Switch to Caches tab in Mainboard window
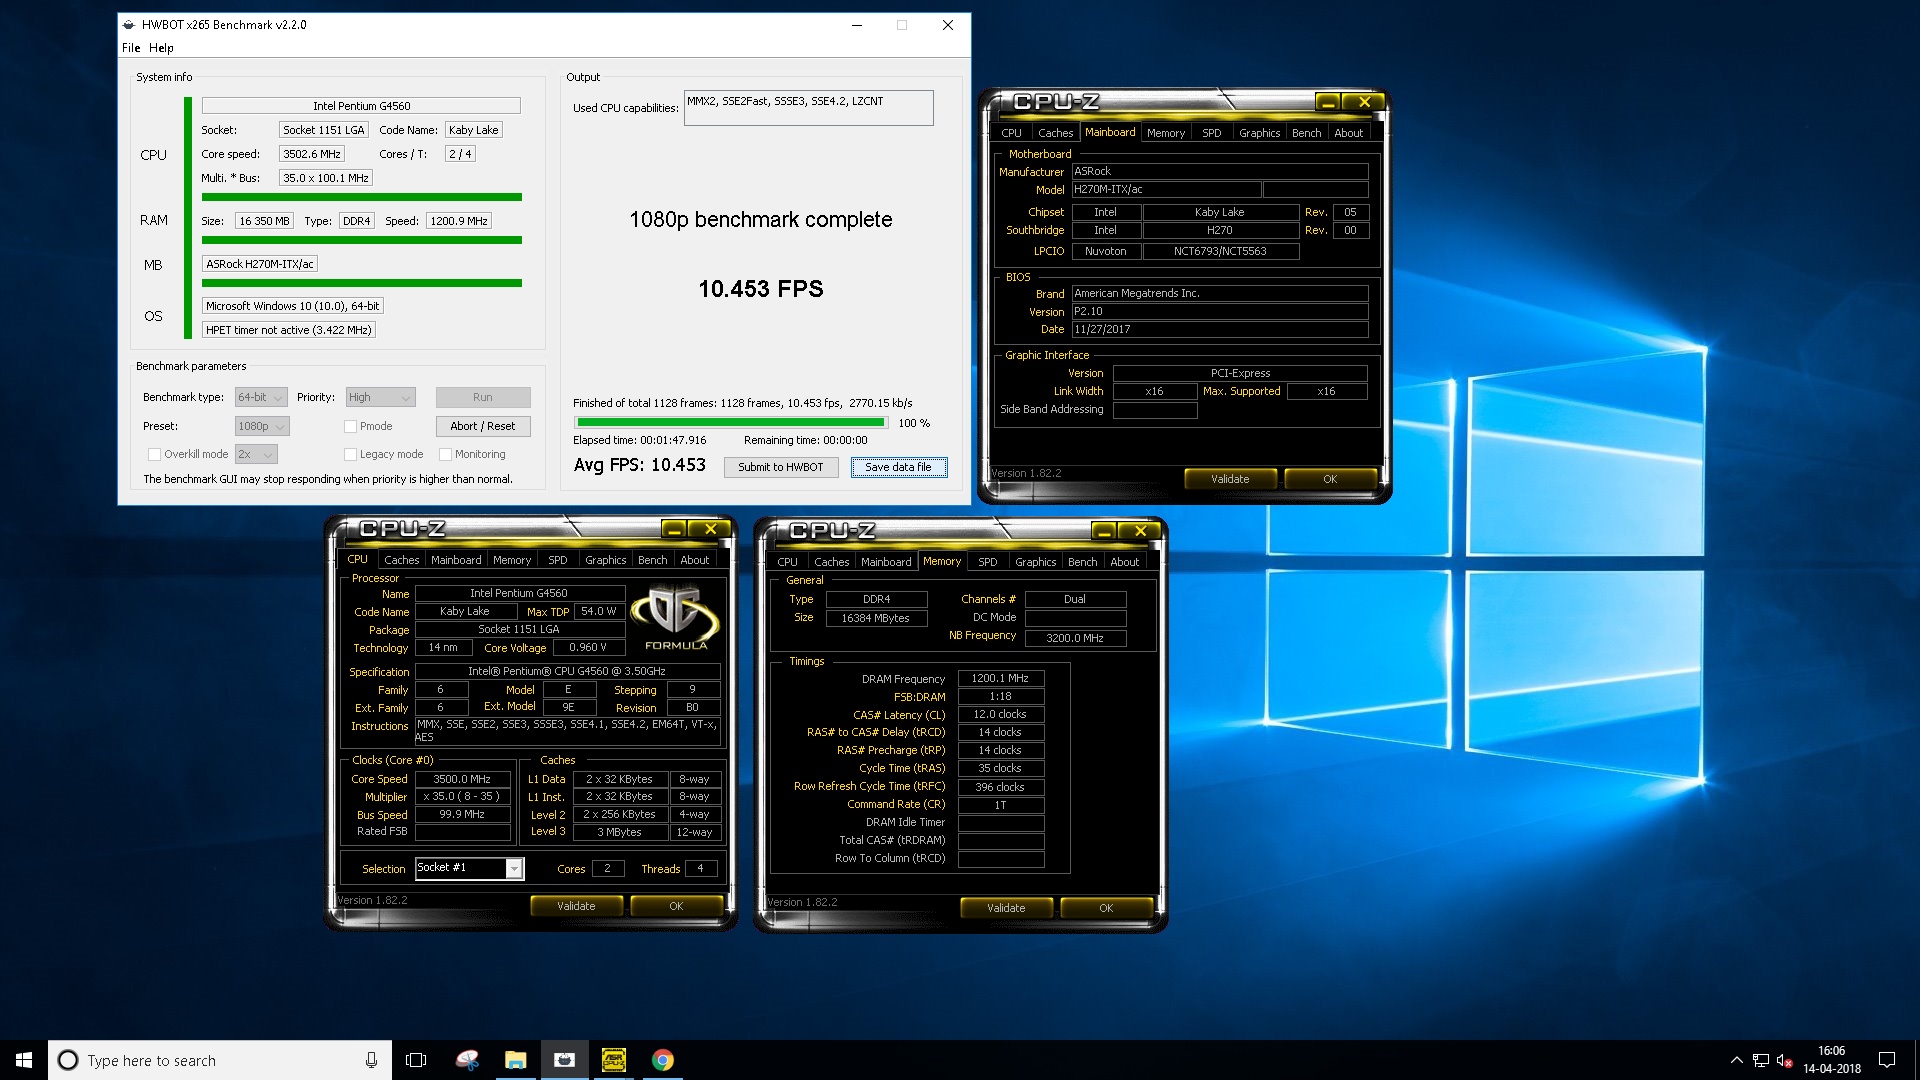The width and height of the screenshot is (1920, 1080). click(x=1055, y=133)
